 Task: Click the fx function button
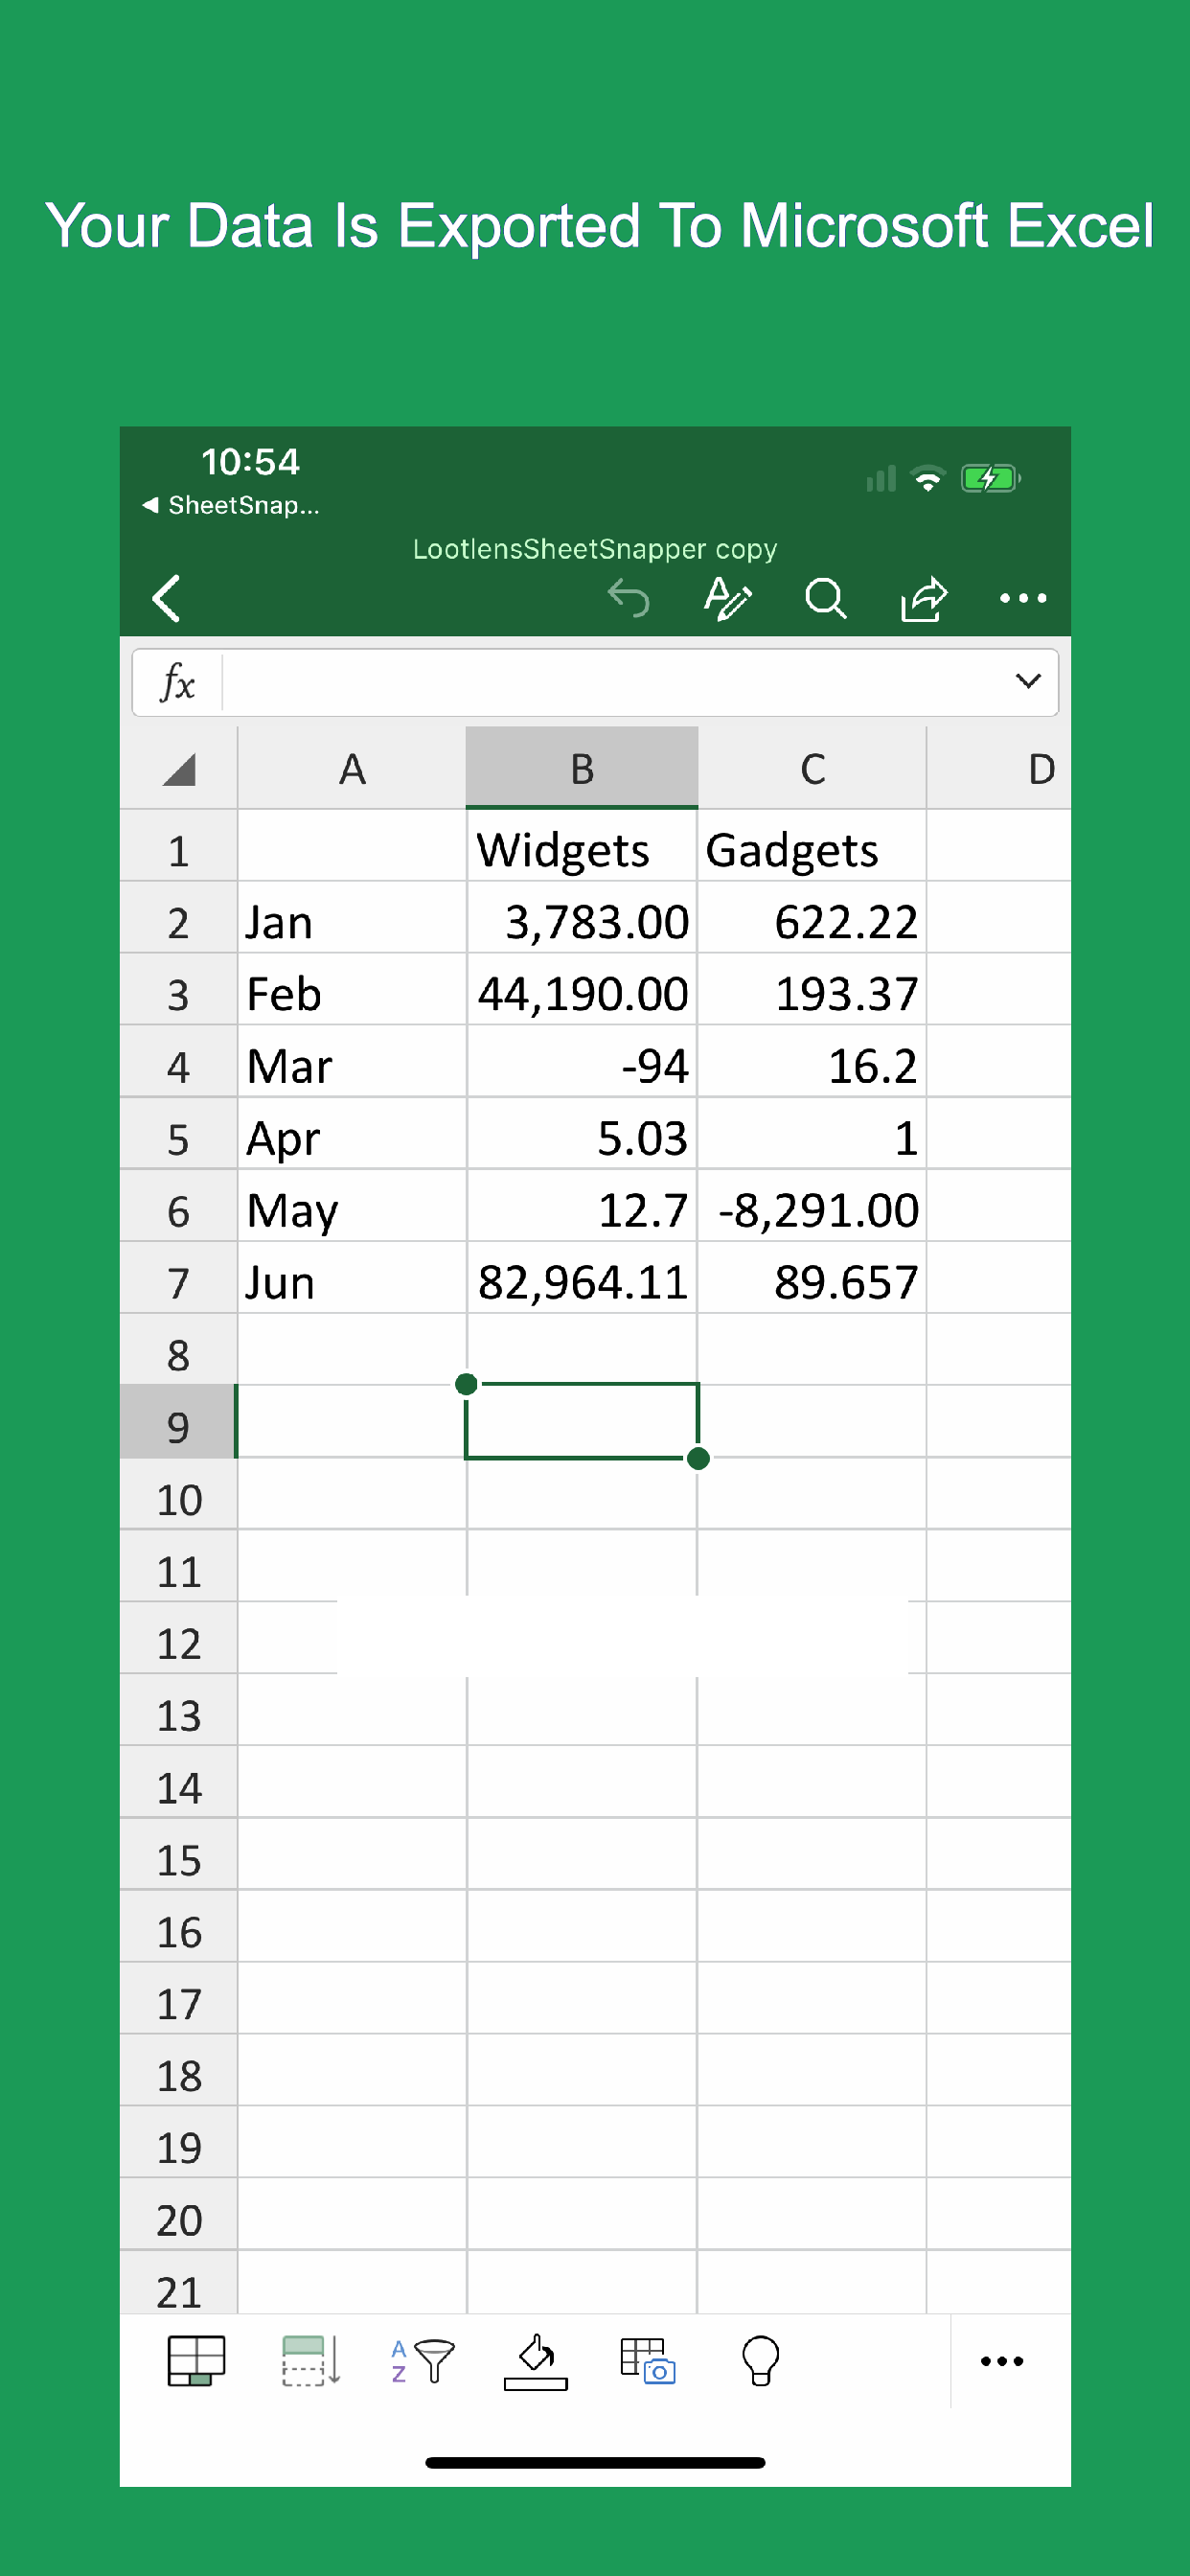pyautogui.click(x=178, y=683)
